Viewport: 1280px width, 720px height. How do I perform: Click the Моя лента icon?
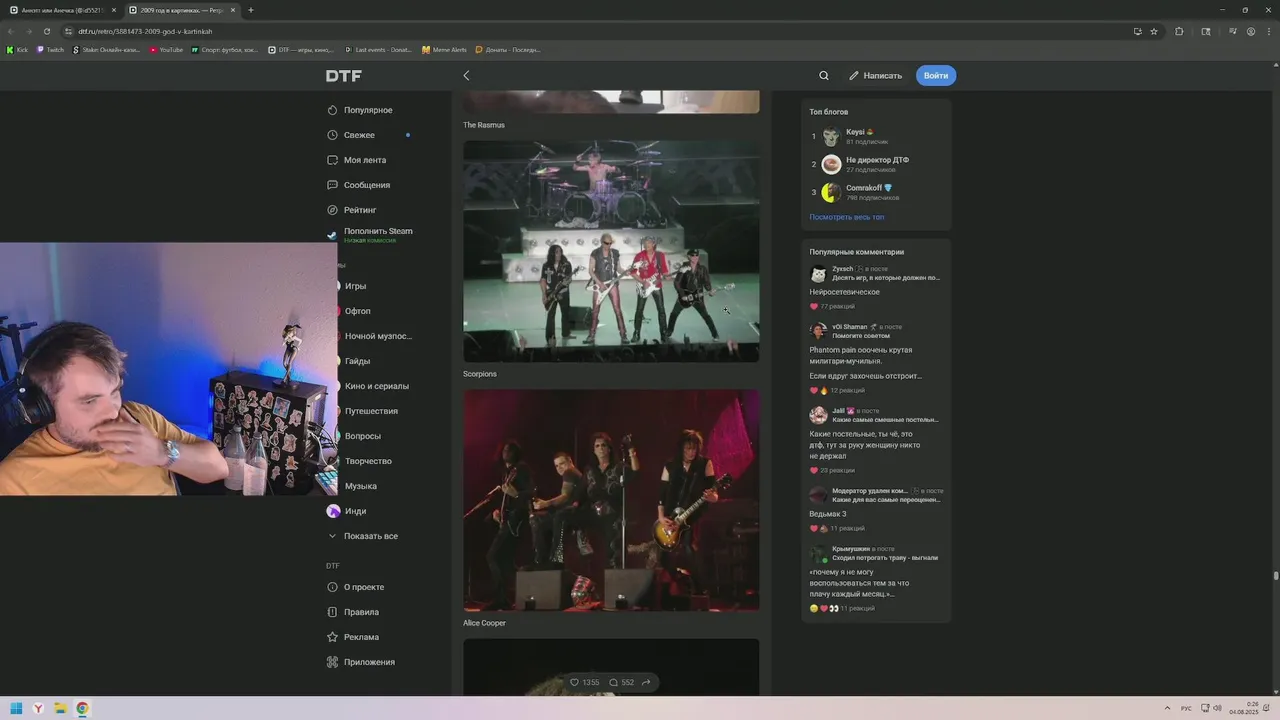coord(333,160)
